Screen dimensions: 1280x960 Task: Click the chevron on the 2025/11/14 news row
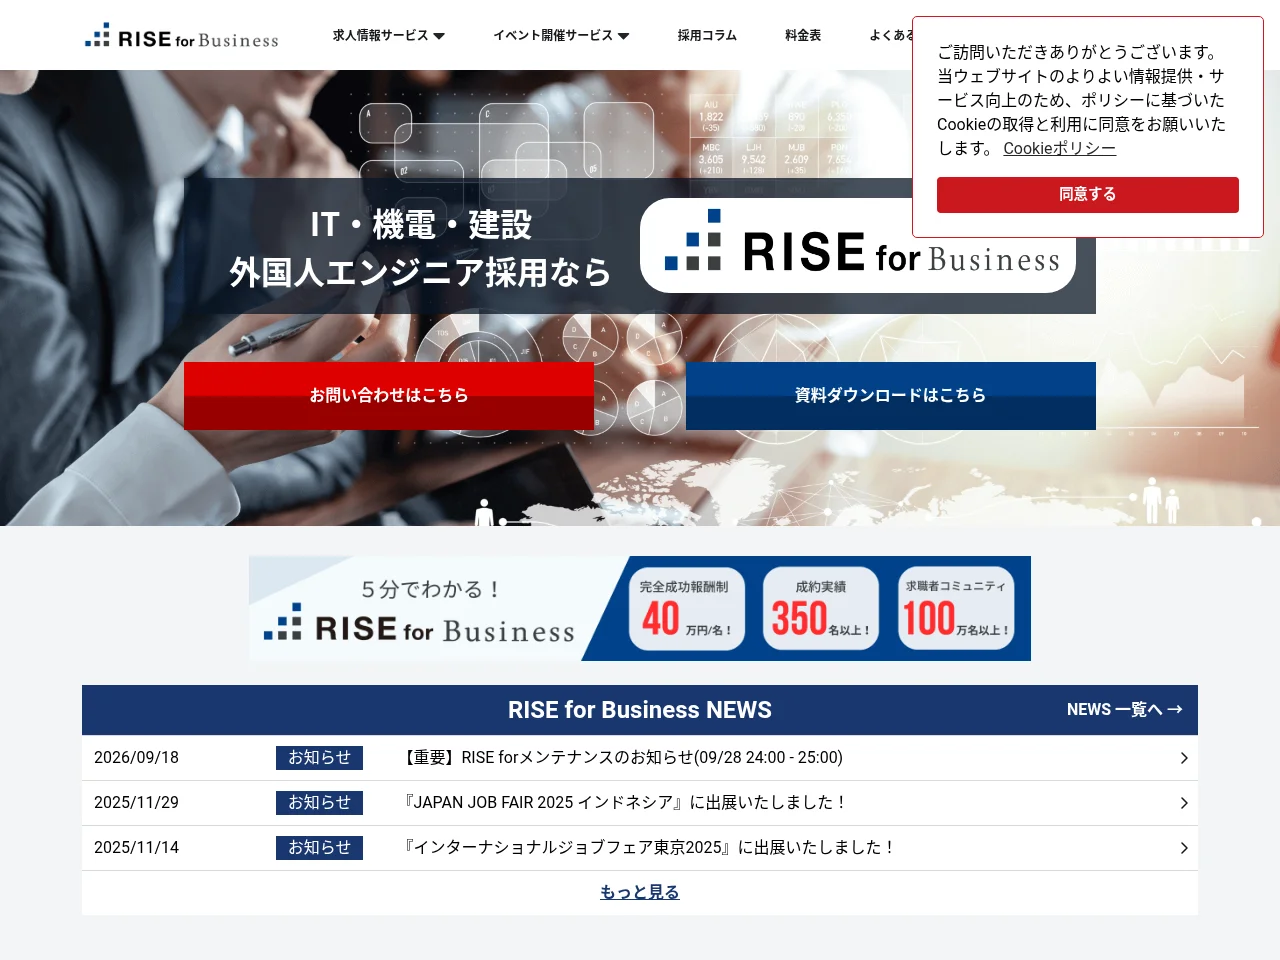click(1184, 848)
